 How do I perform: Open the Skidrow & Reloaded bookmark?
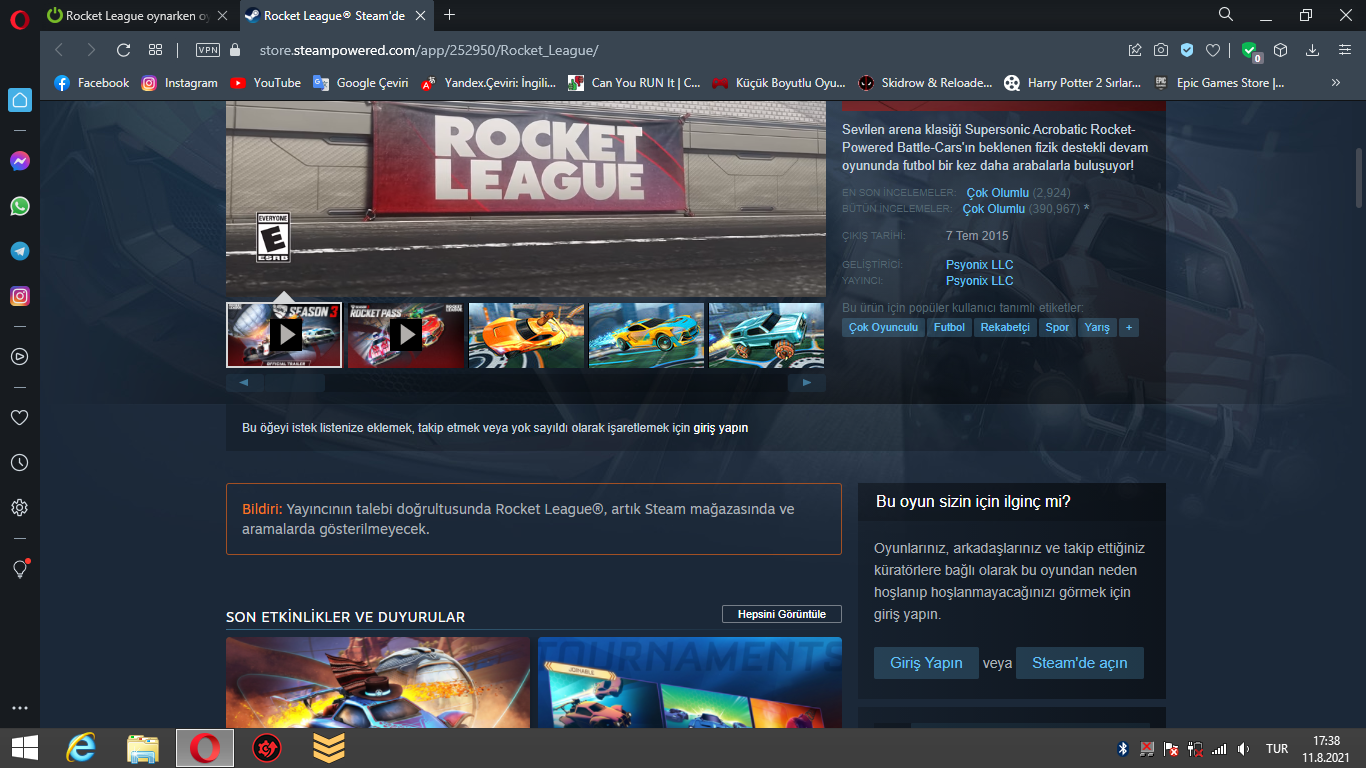click(x=925, y=83)
